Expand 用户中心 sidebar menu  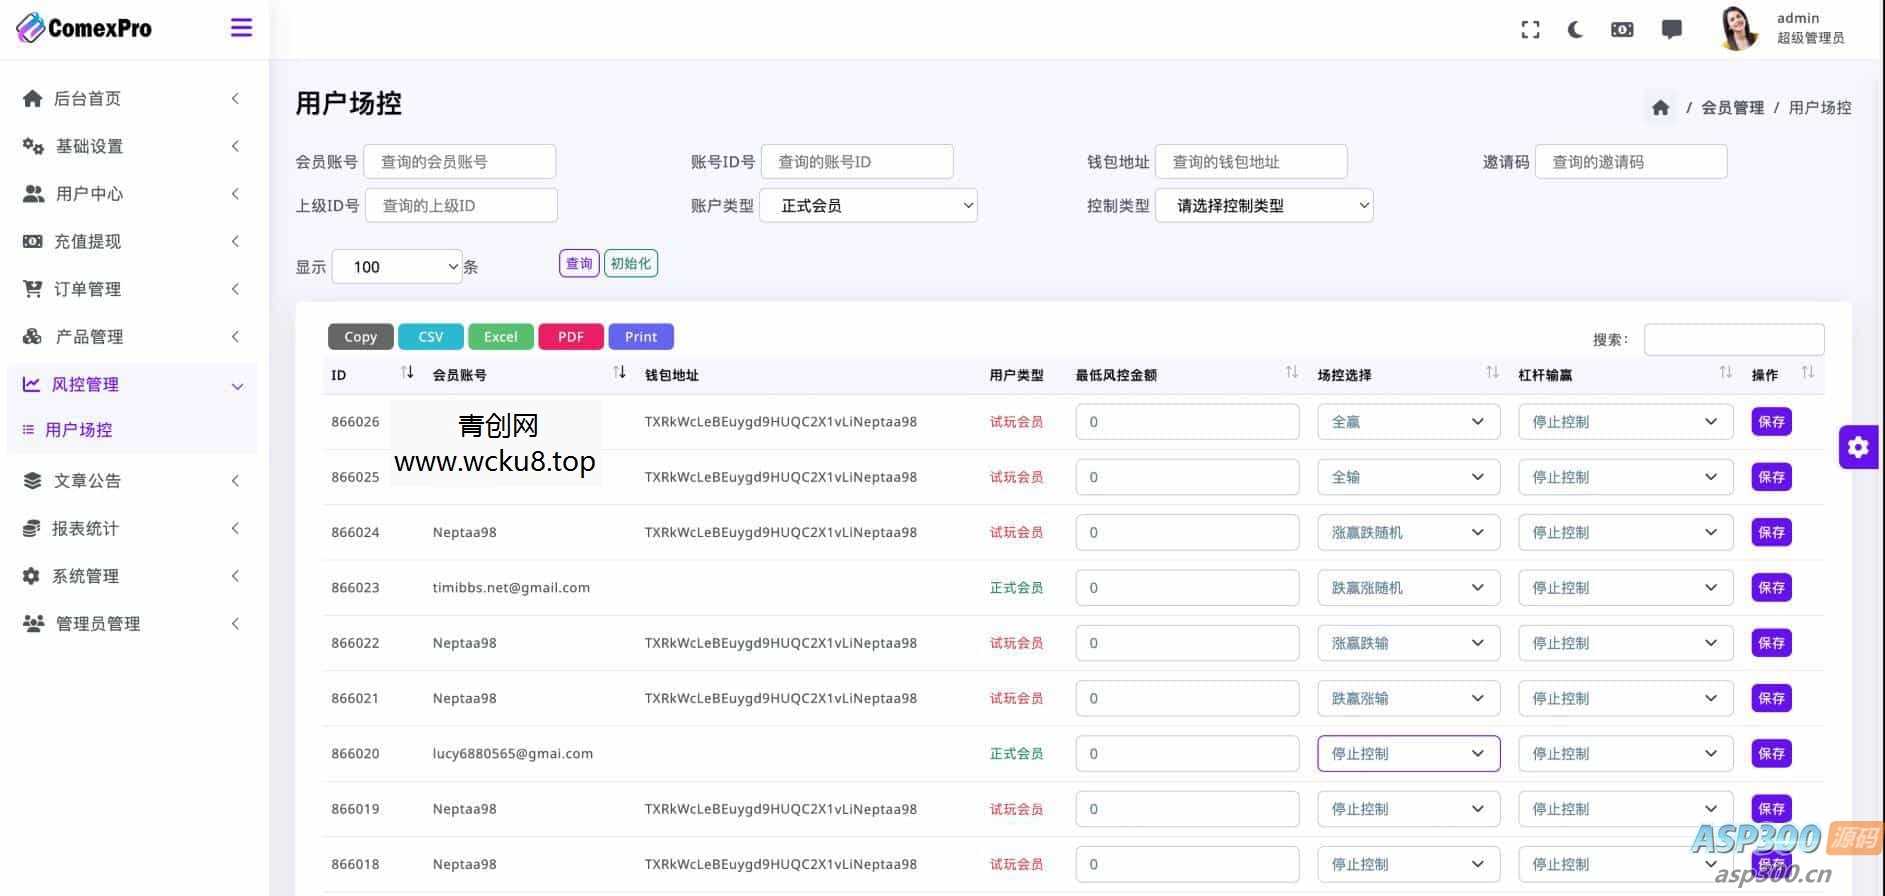point(130,193)
